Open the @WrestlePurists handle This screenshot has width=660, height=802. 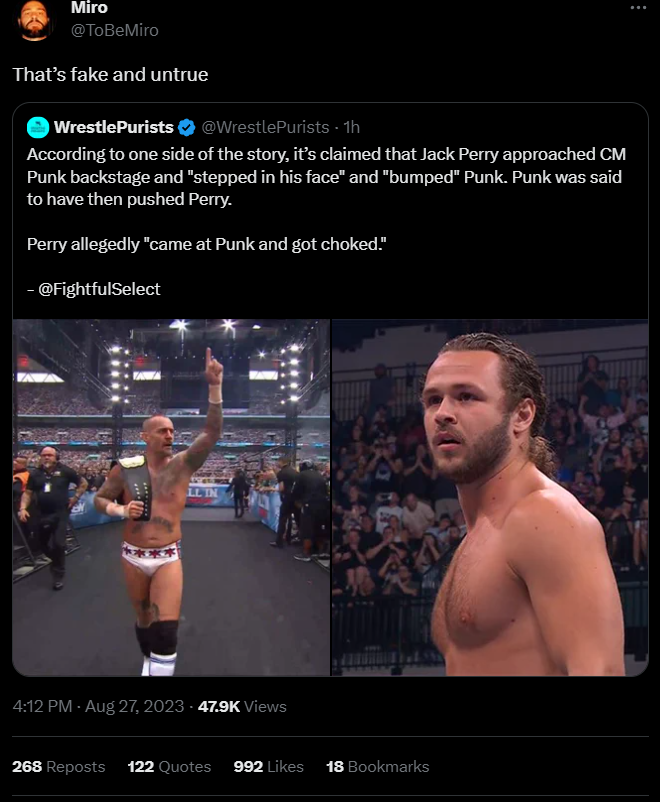[265, 127]
